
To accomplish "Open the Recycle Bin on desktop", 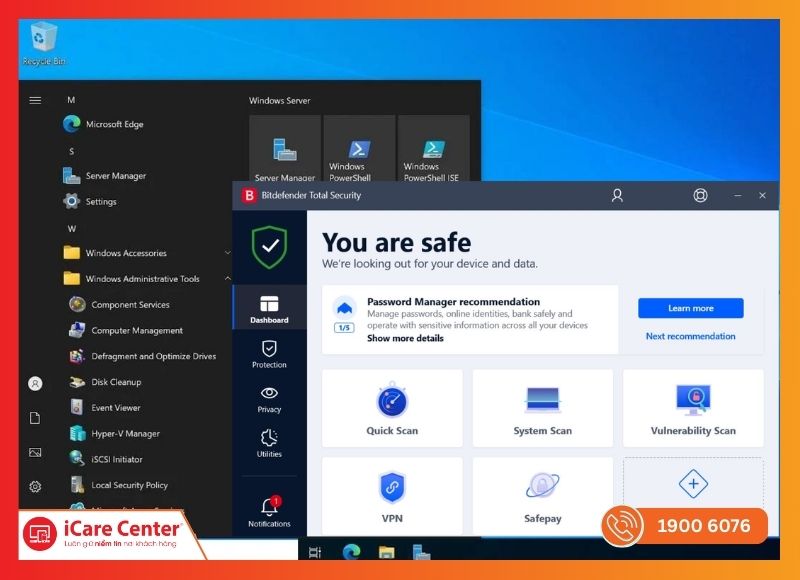I will click(x=44, y=44).
